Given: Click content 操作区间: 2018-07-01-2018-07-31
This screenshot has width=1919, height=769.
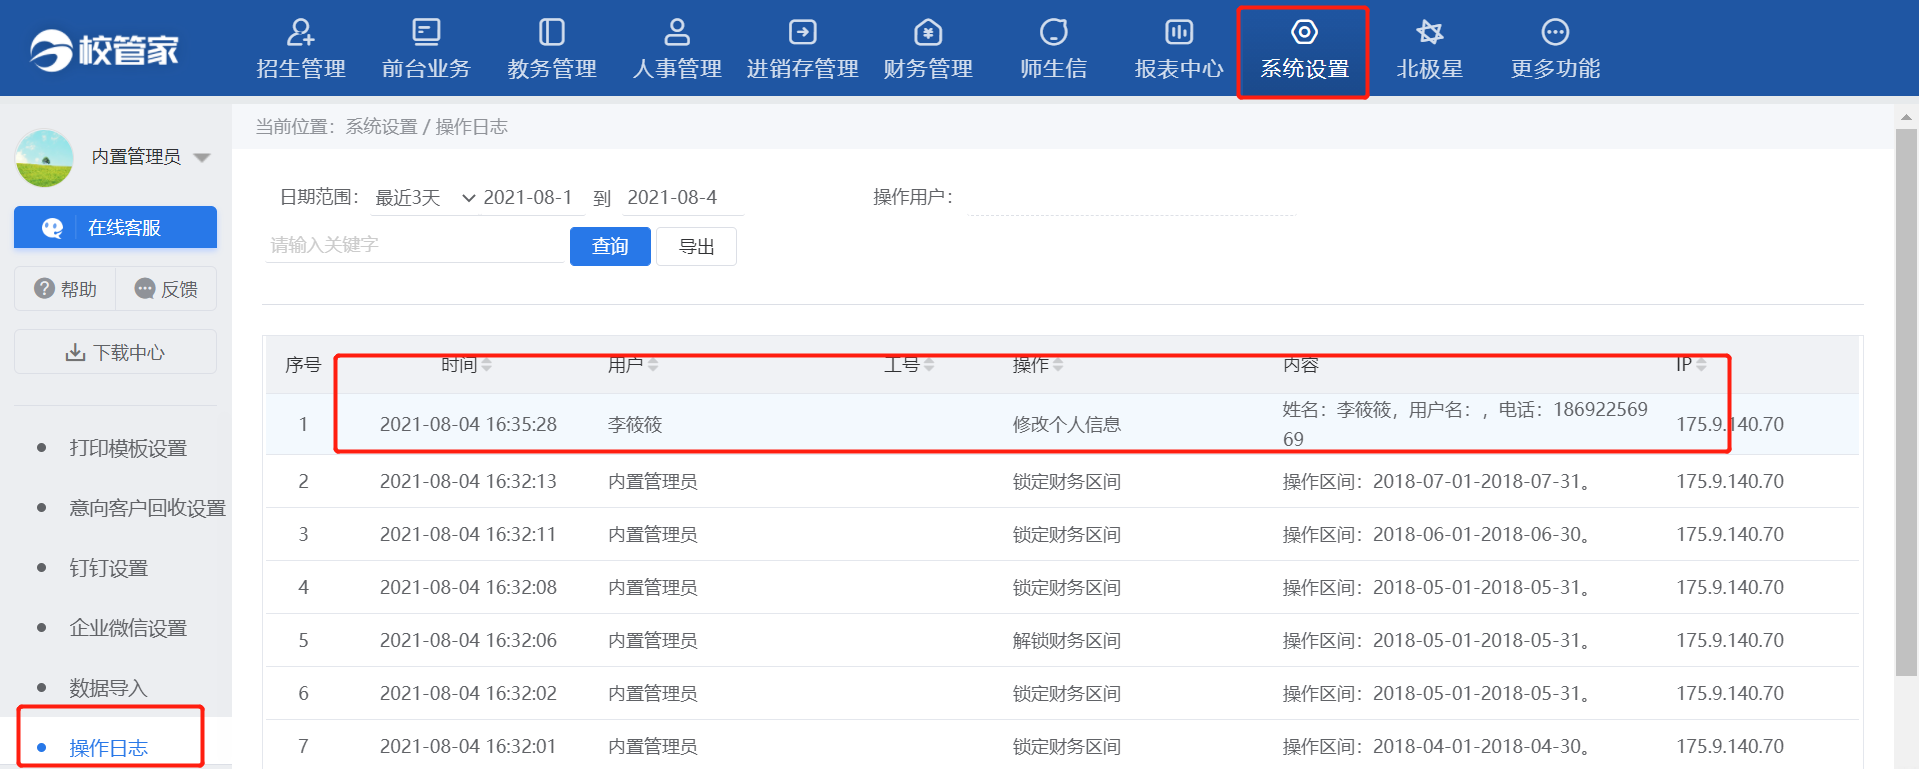Looking at the screenshot, I should coord(1437,481).
